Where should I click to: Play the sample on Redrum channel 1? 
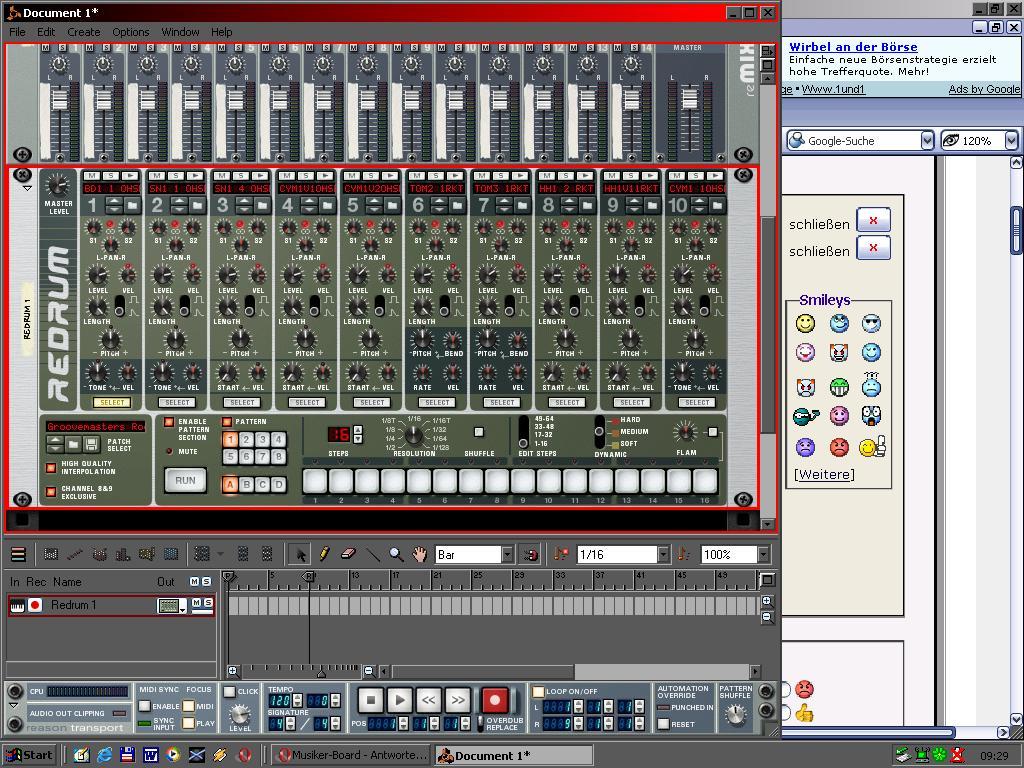coord(130,176)
